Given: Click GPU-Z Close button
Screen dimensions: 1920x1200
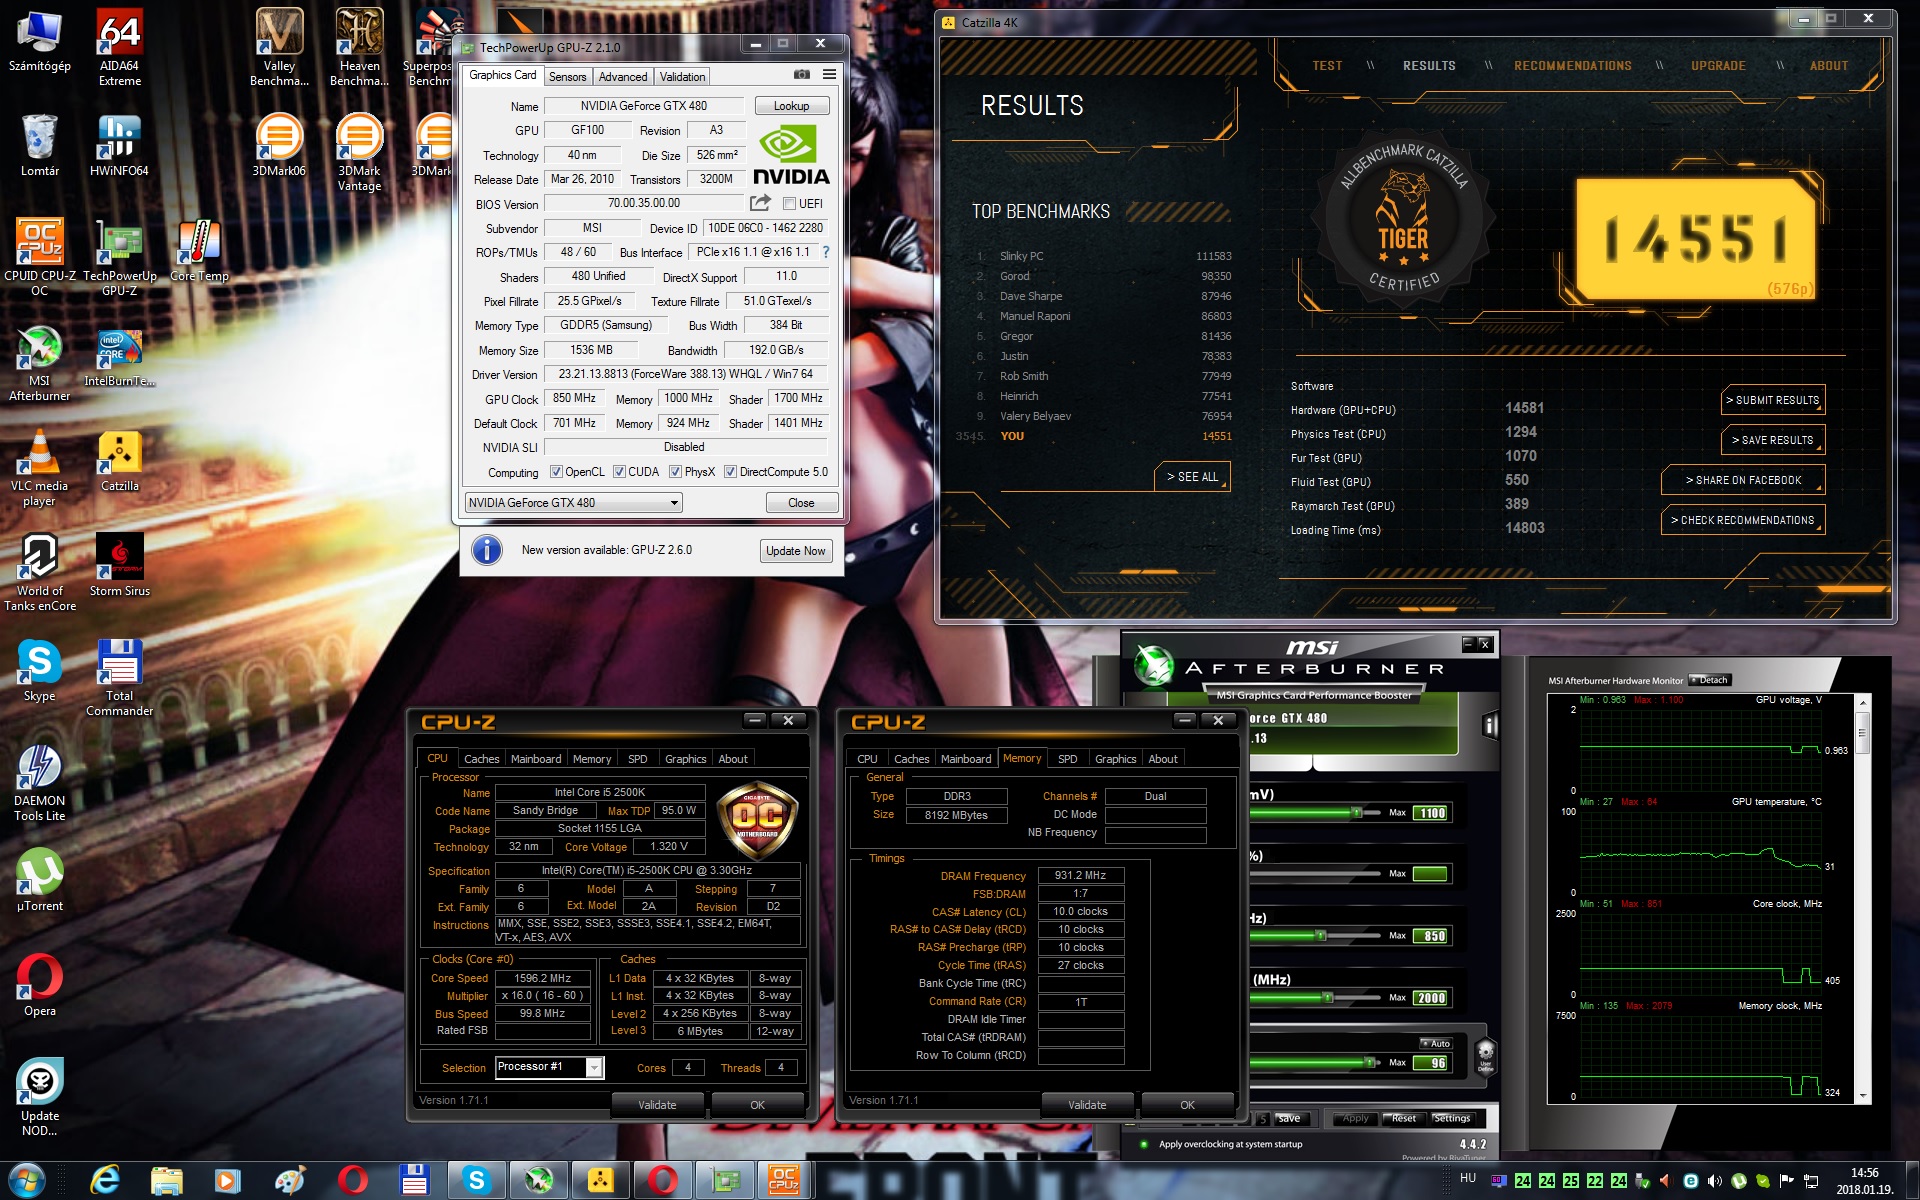Looking at the screenshot, I should 801,503.
